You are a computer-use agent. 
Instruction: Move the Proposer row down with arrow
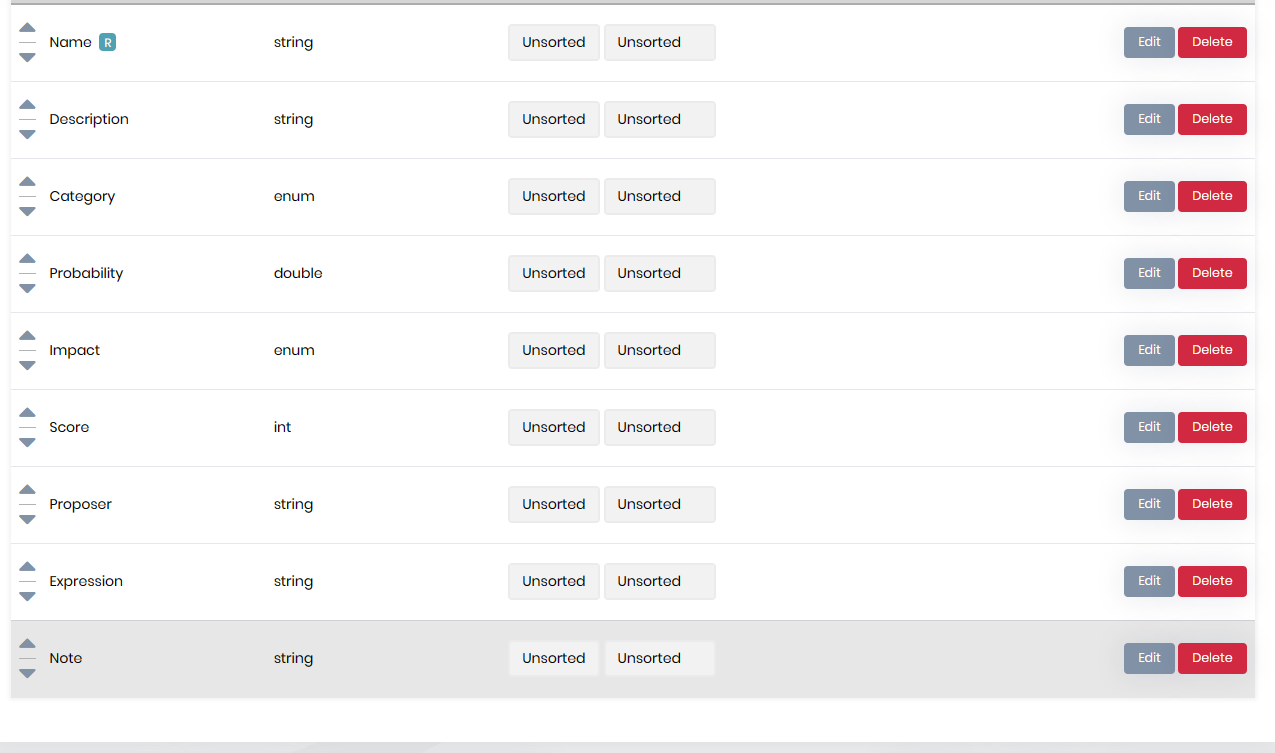click(27, 519)
